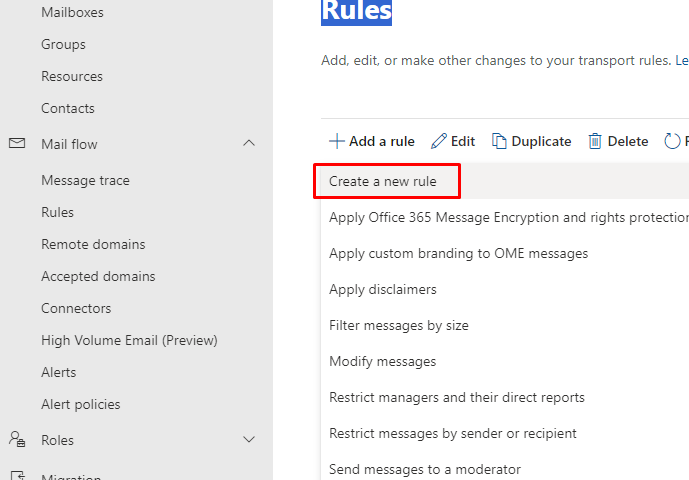Click the Duplicate copy icon
This screenshot has width=689, height=480.
pos(499,142)
